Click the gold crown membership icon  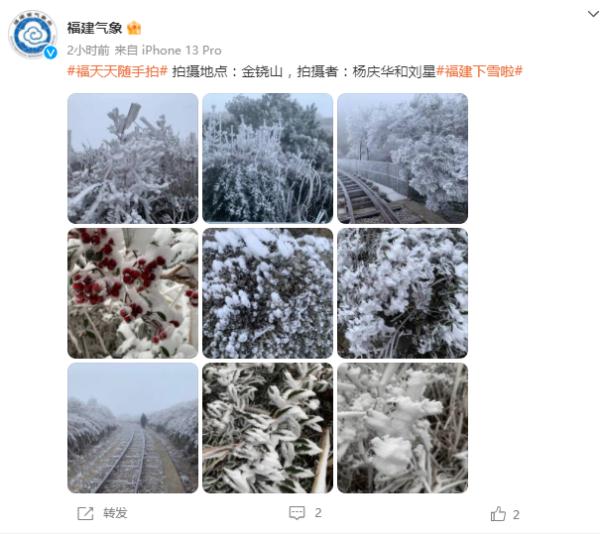pyautogui.click(x=134, y=28)
